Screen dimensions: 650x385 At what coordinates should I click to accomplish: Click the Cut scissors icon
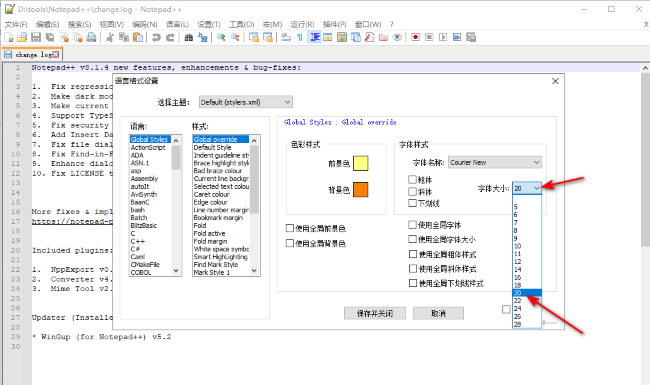click(110, 38)
